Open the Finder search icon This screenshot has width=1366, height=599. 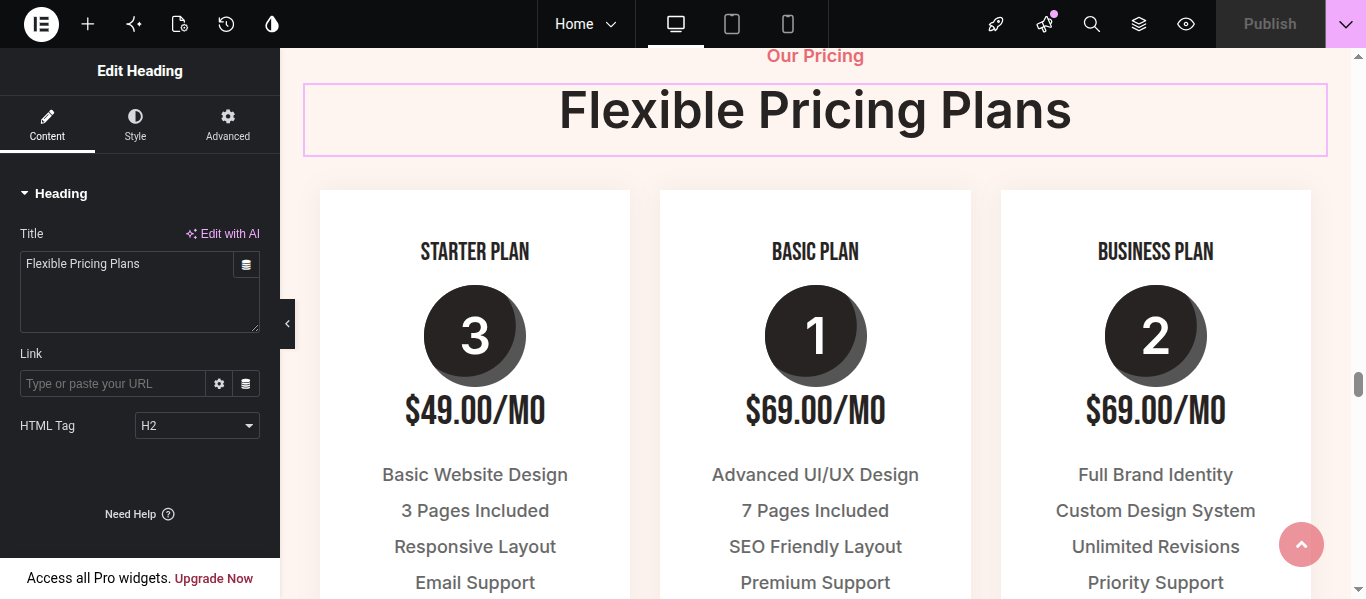point(1092,24)
